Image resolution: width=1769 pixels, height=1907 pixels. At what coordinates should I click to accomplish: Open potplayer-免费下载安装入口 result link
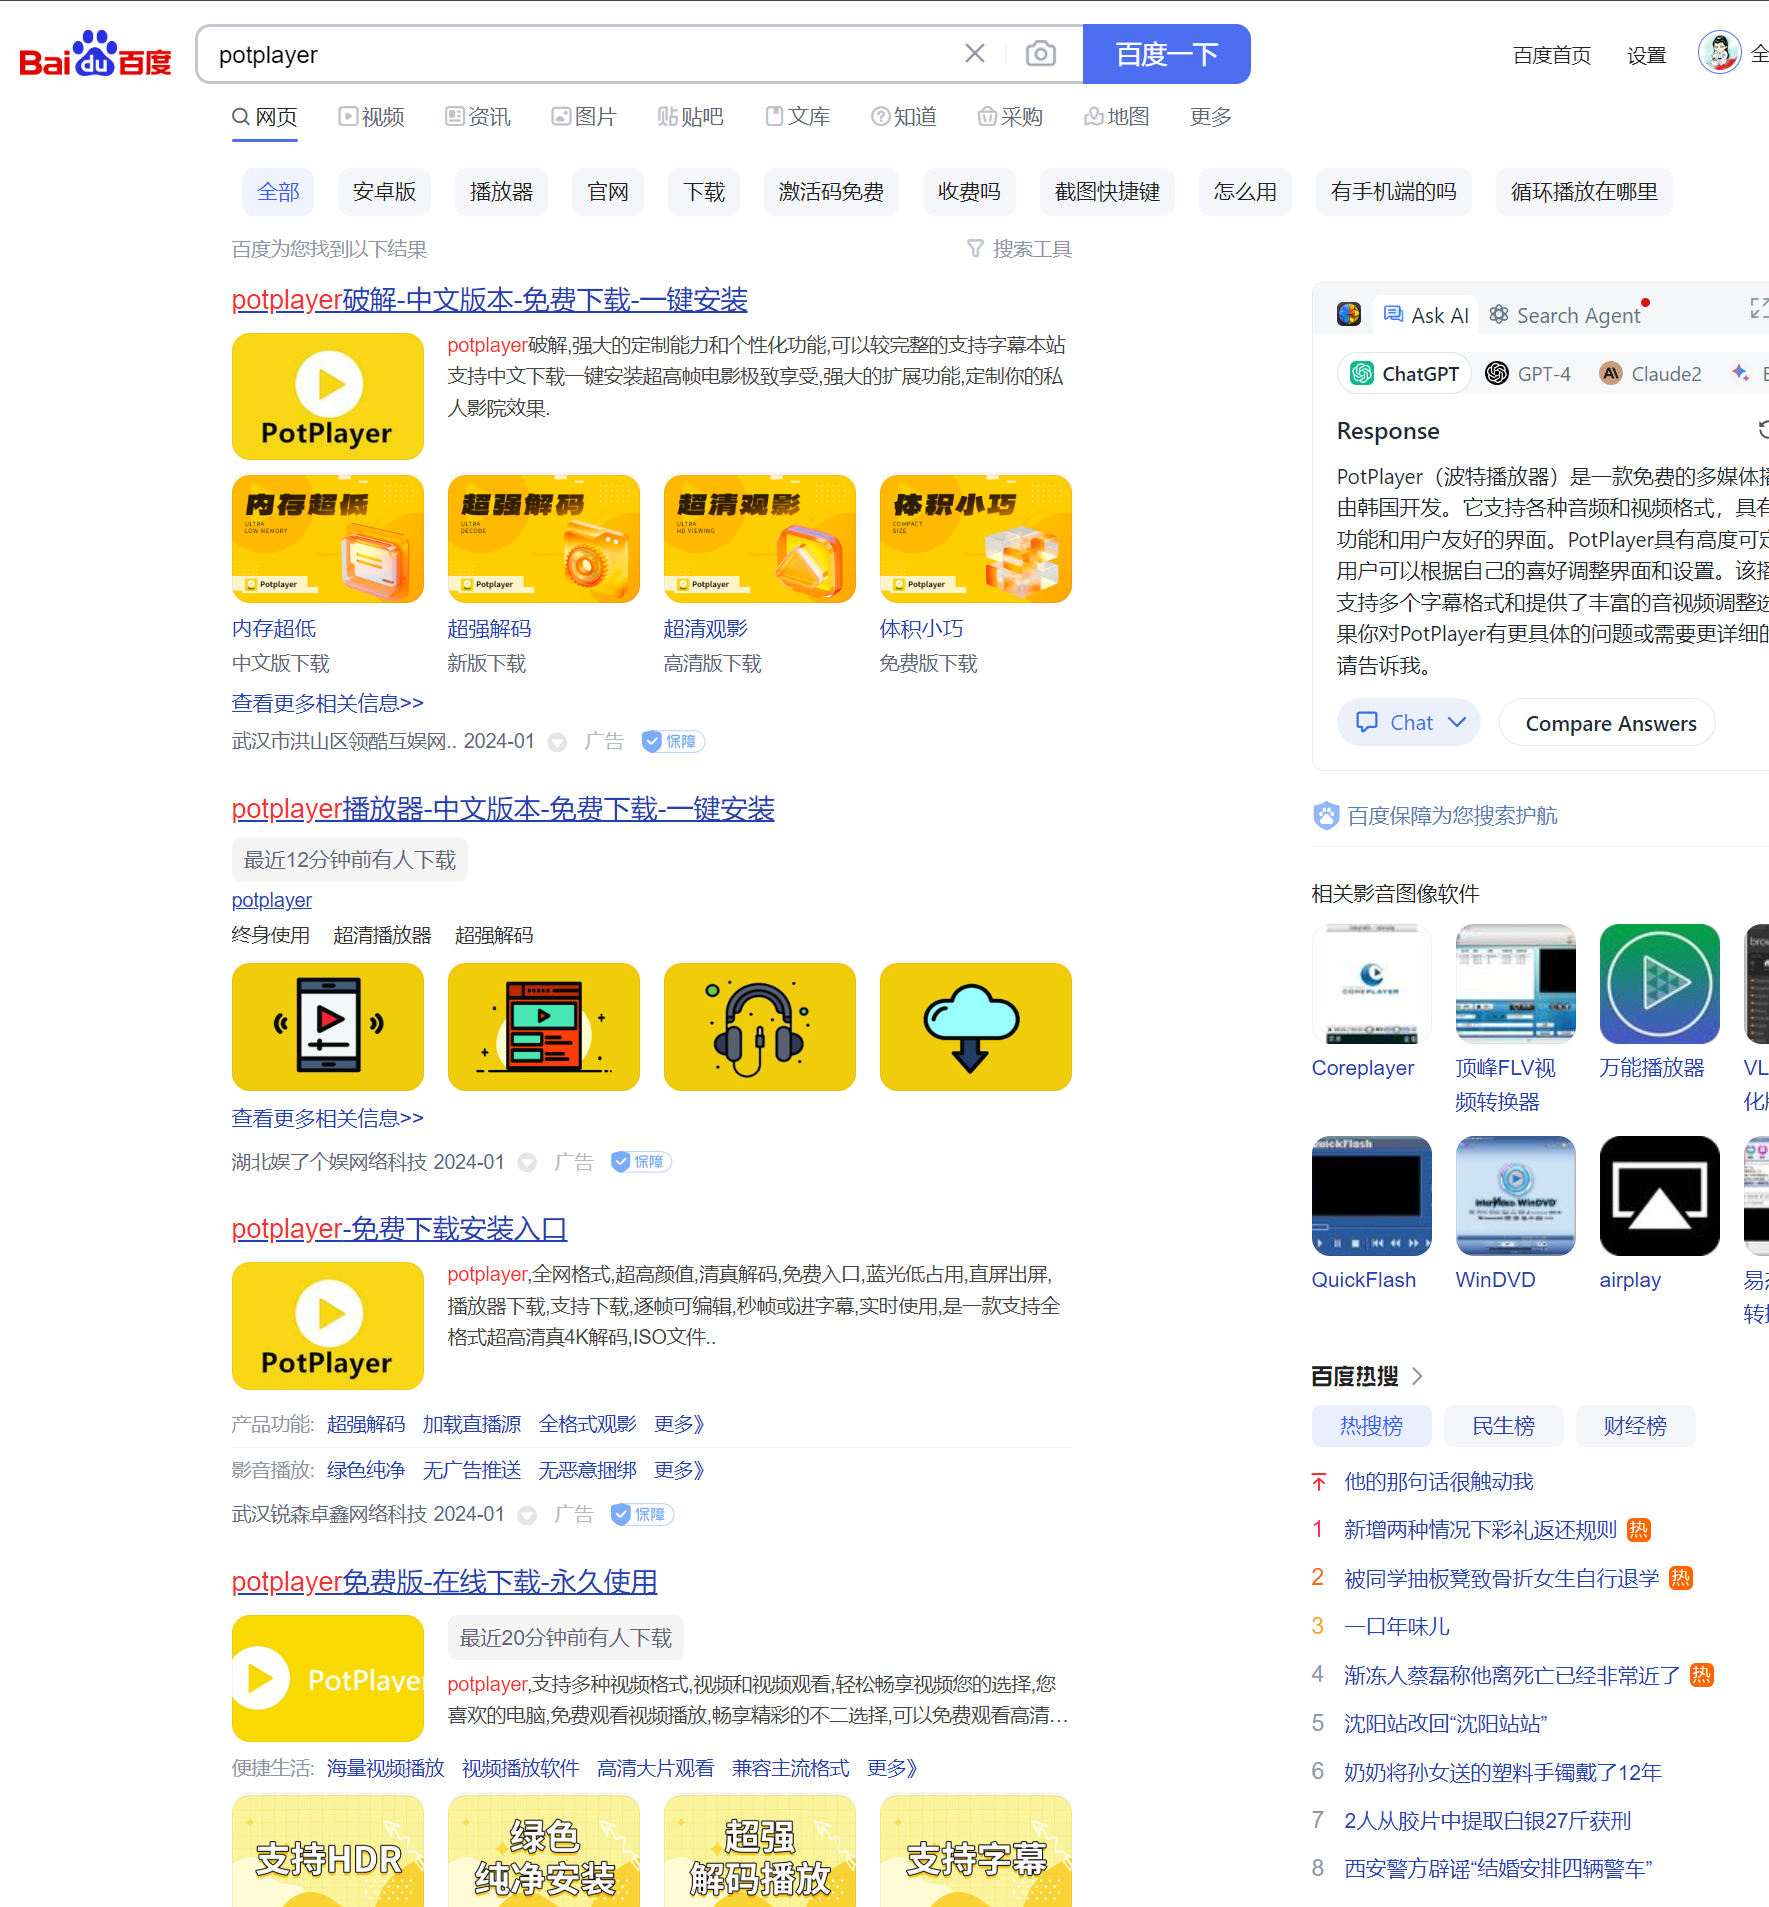coord(399,1228)
